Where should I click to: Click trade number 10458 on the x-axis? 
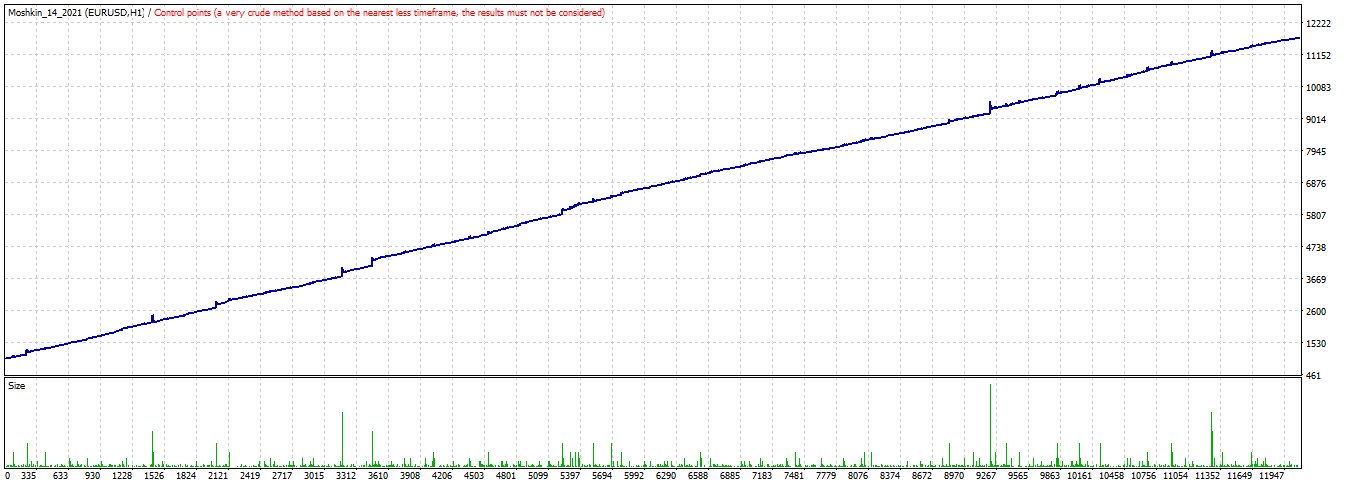pos(1112,477)
